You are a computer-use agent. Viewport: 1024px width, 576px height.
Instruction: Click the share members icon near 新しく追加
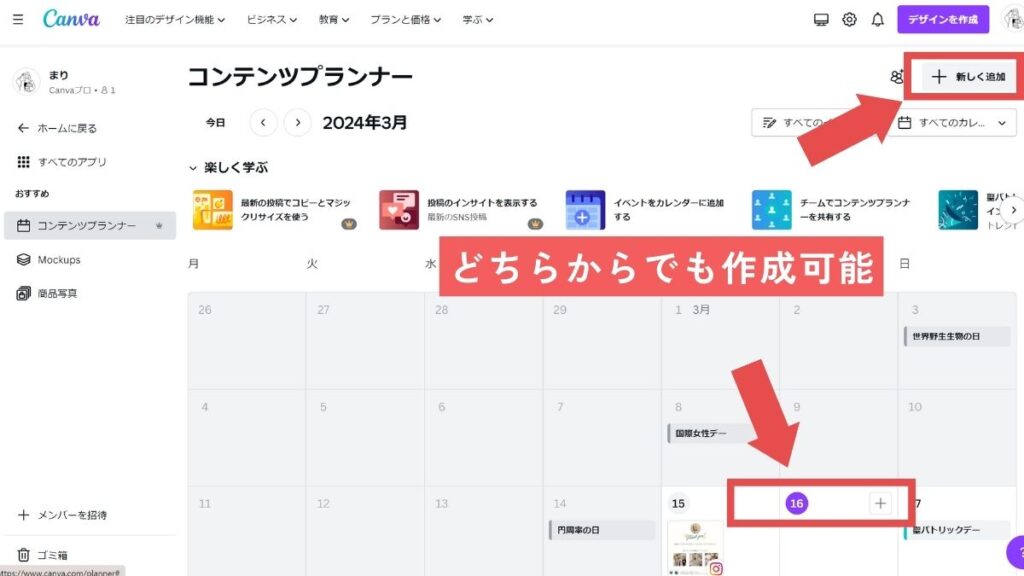[897, 76]
